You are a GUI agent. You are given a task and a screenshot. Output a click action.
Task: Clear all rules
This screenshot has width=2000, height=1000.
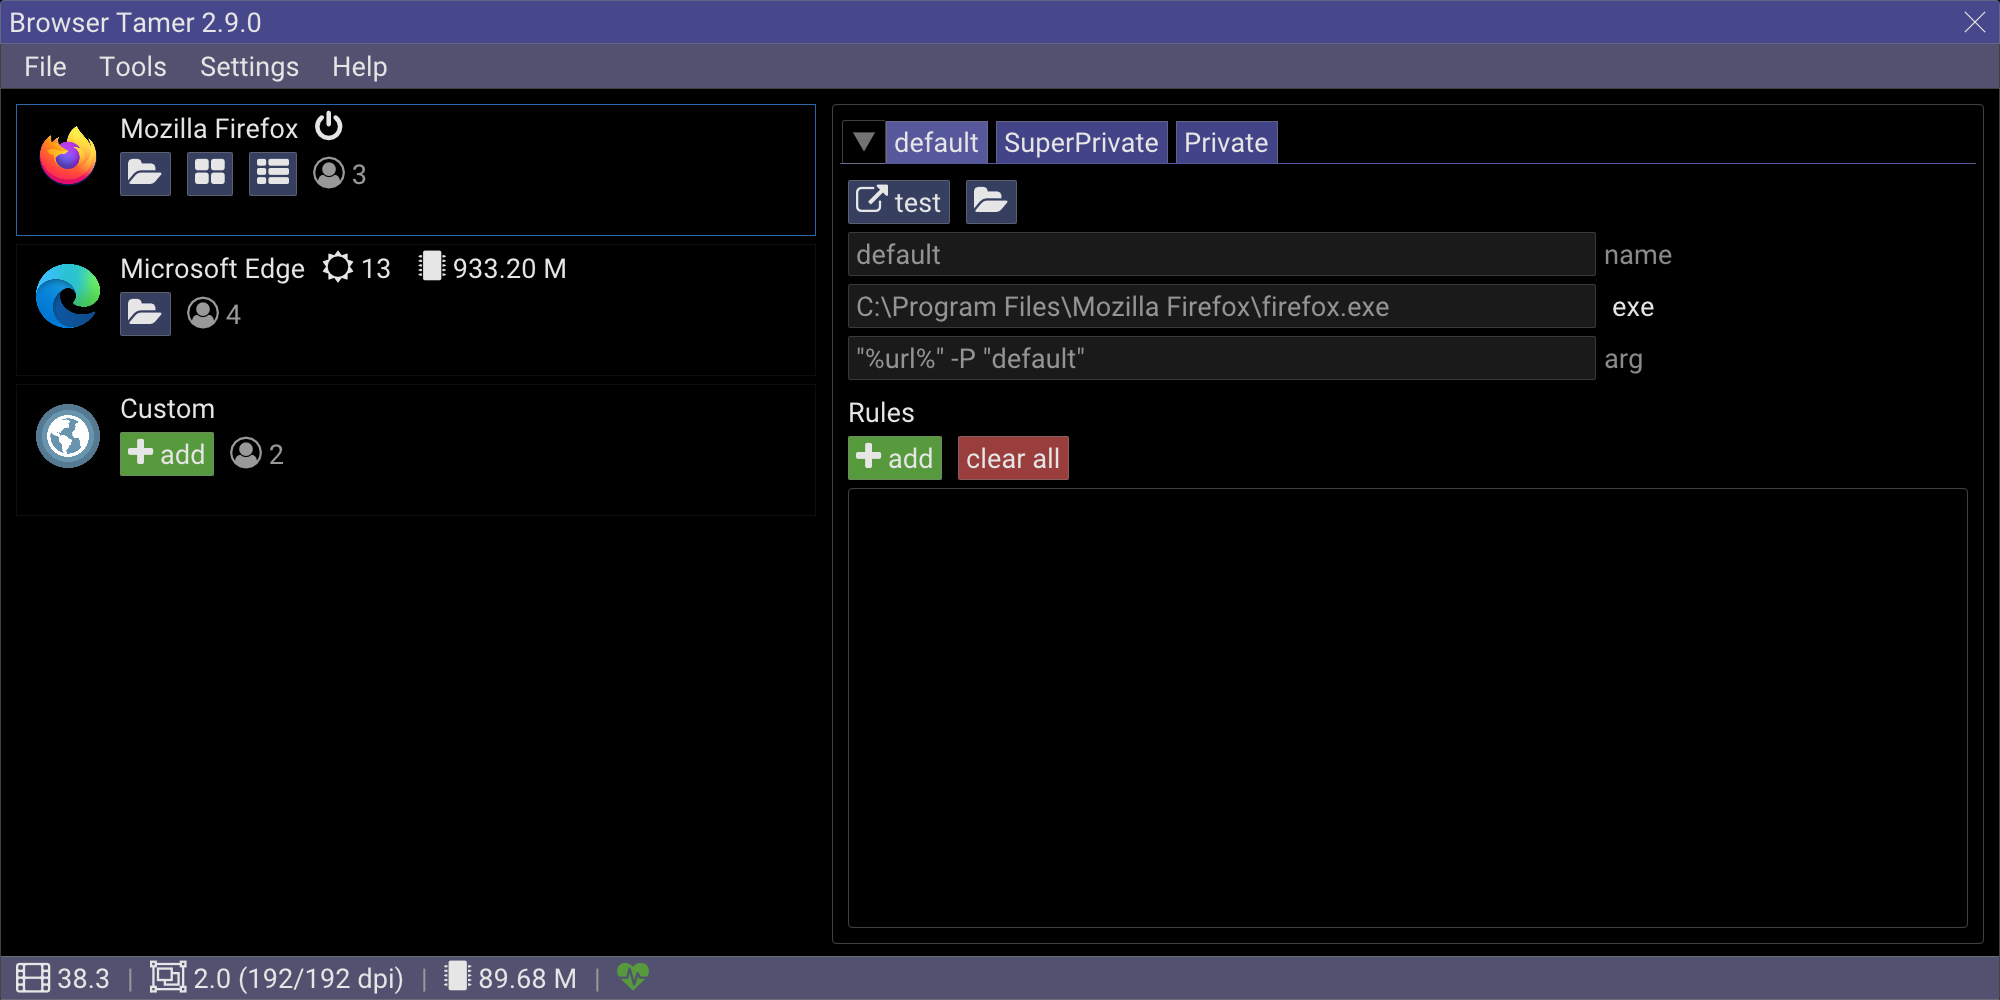point(1013,458)
